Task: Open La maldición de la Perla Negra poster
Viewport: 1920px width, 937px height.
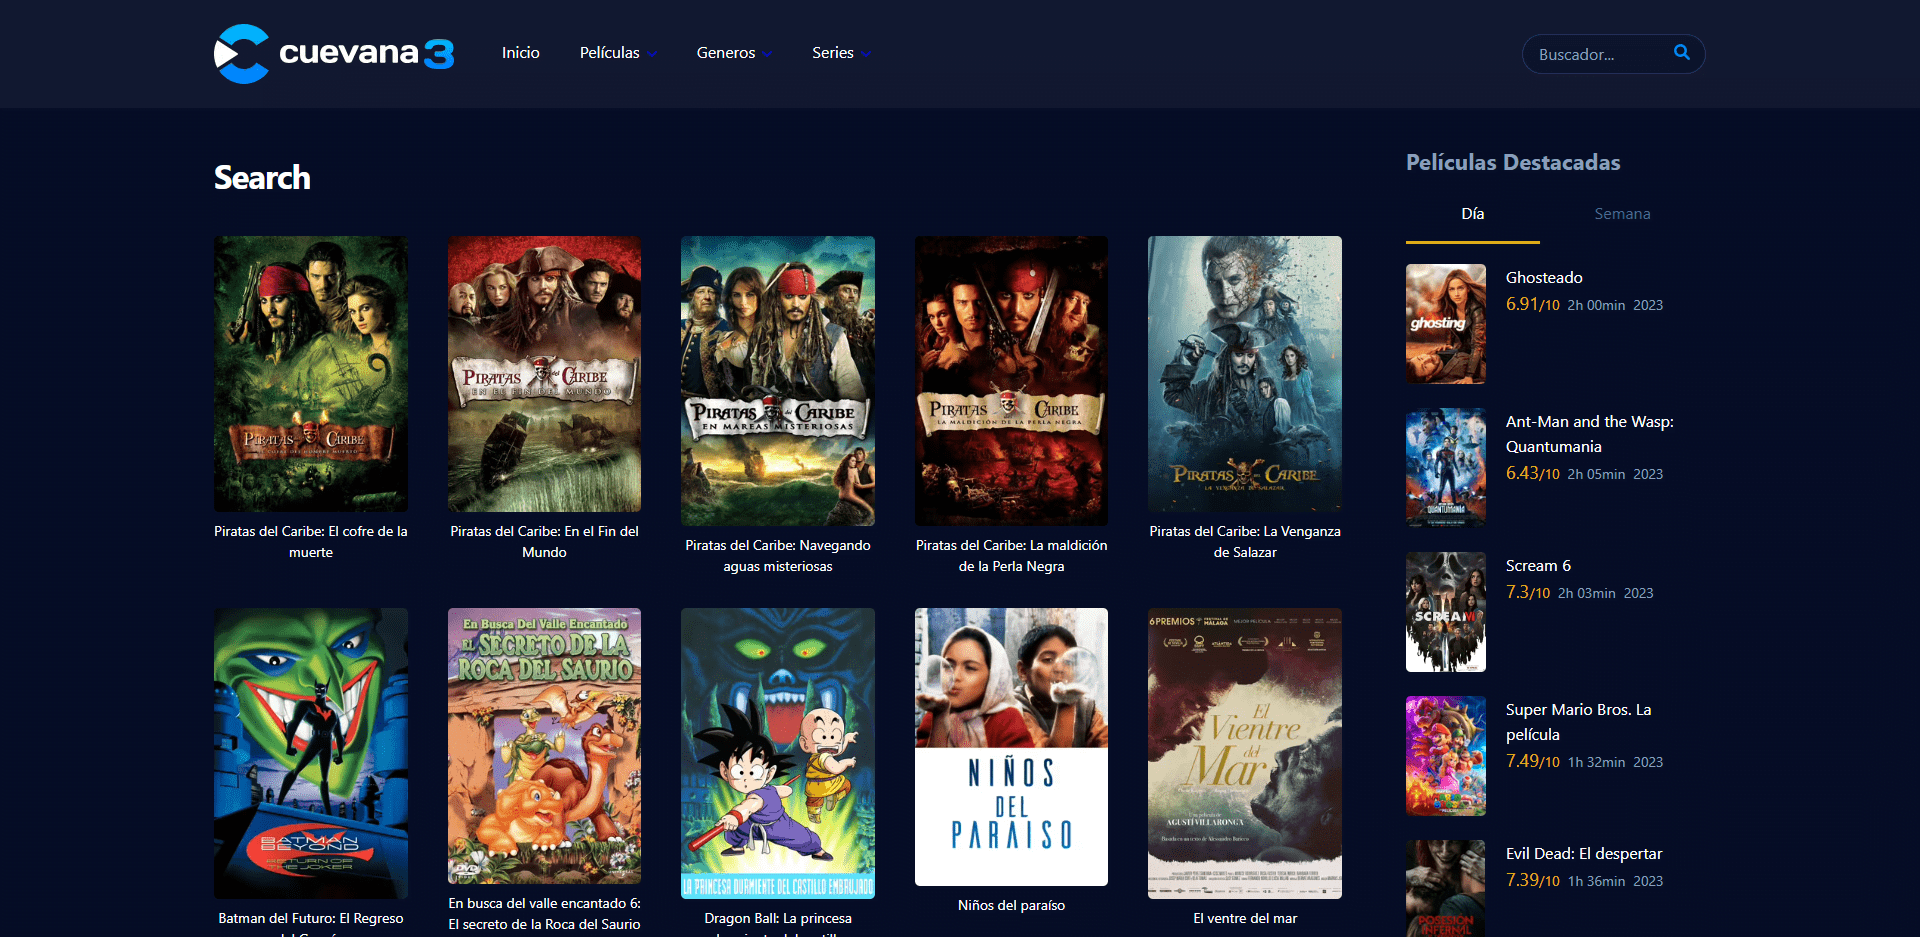Action: pos(1011,381)
